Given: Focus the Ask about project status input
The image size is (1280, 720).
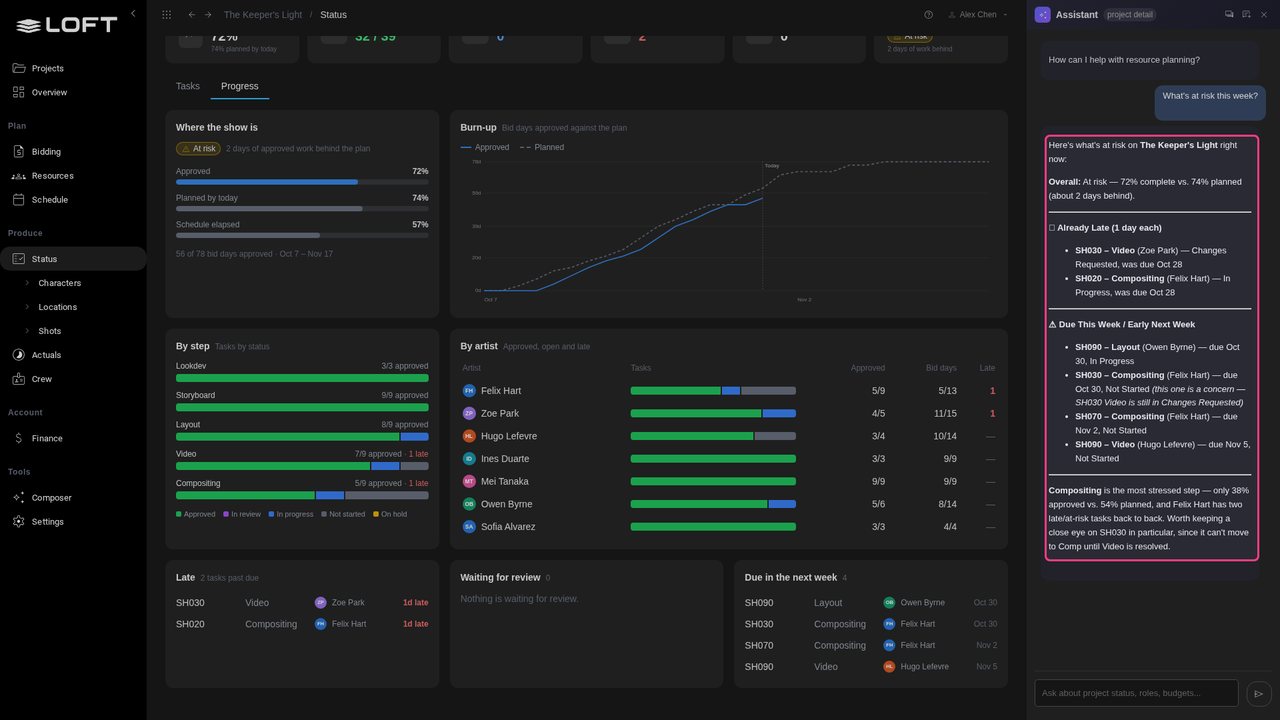Looking at the screenshot, I should coord(1137,693).
